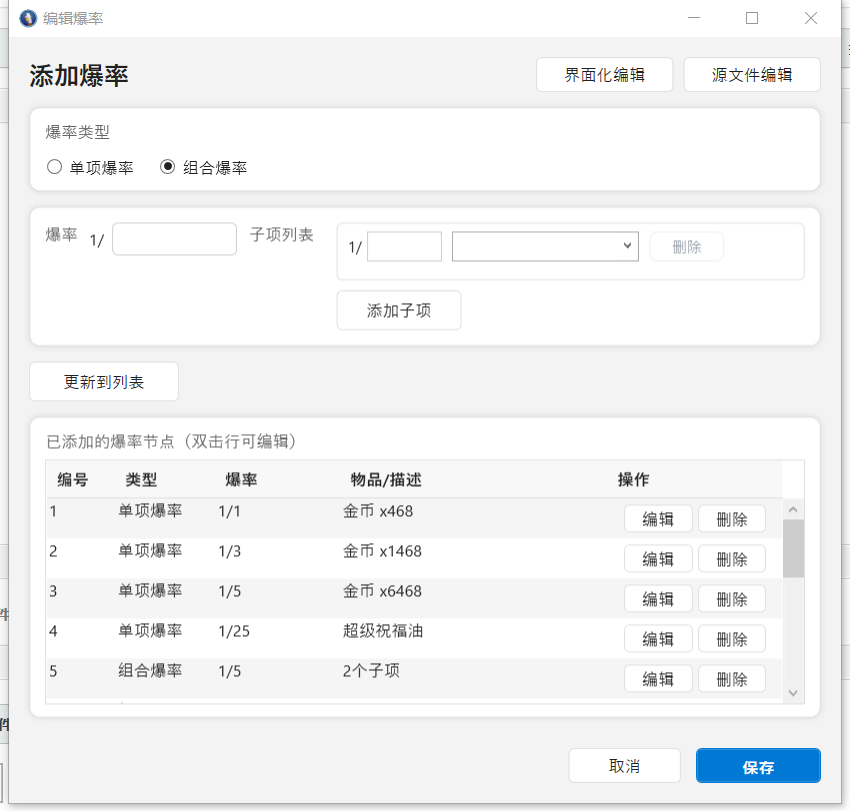The image size is (850, 811).
Task: Click the 更新到列表 button
Action: (x=103, y=381)
